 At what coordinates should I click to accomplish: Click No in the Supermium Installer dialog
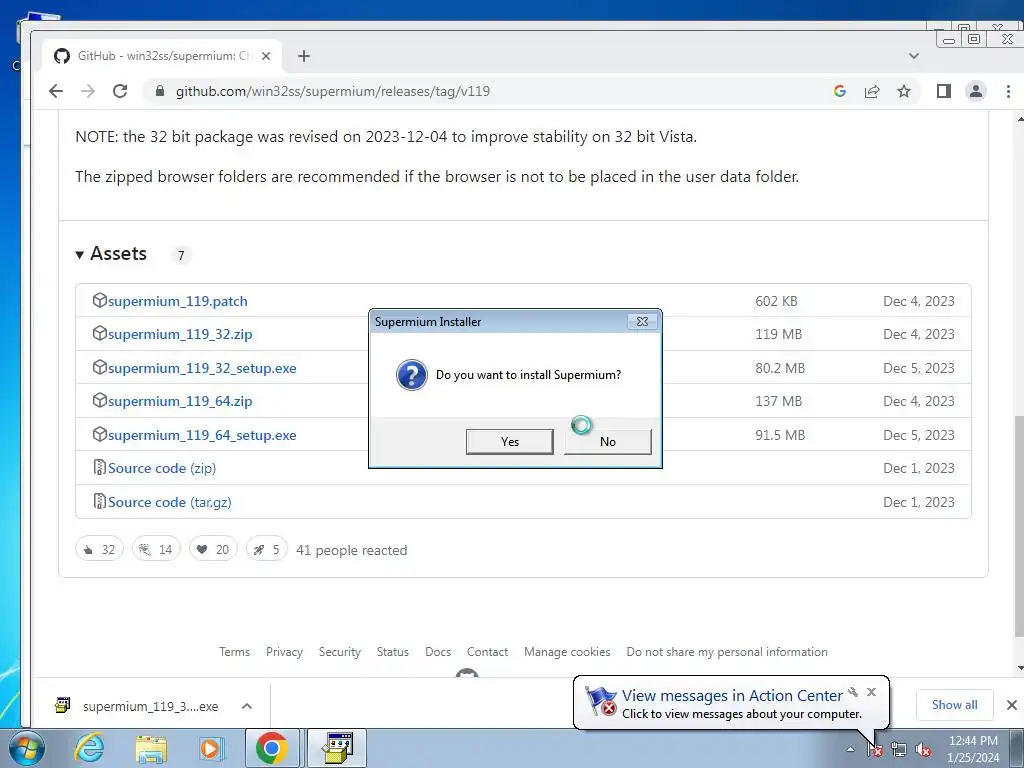click(607, 441)
